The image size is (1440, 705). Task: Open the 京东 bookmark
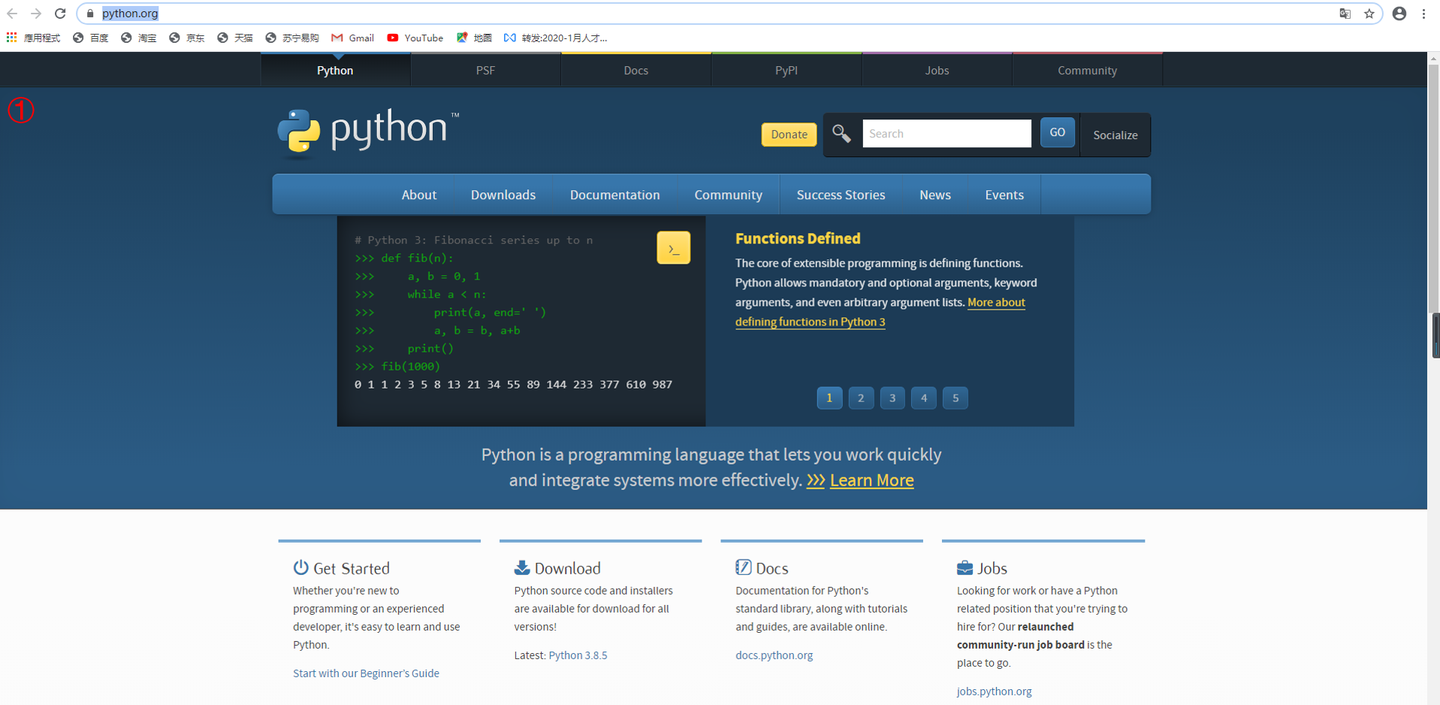(x=187, y=38)
